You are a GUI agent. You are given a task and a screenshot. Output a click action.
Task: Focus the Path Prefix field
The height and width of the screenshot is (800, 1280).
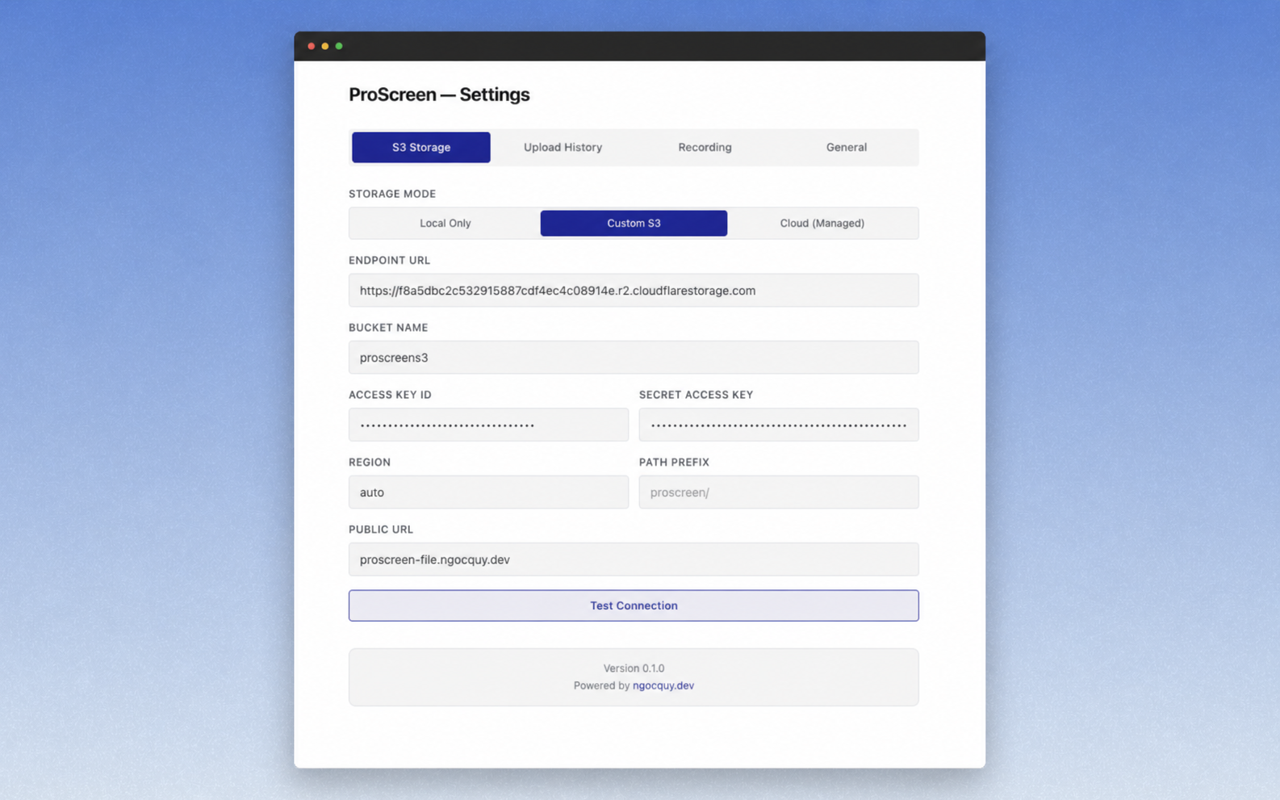click(779, 492)
